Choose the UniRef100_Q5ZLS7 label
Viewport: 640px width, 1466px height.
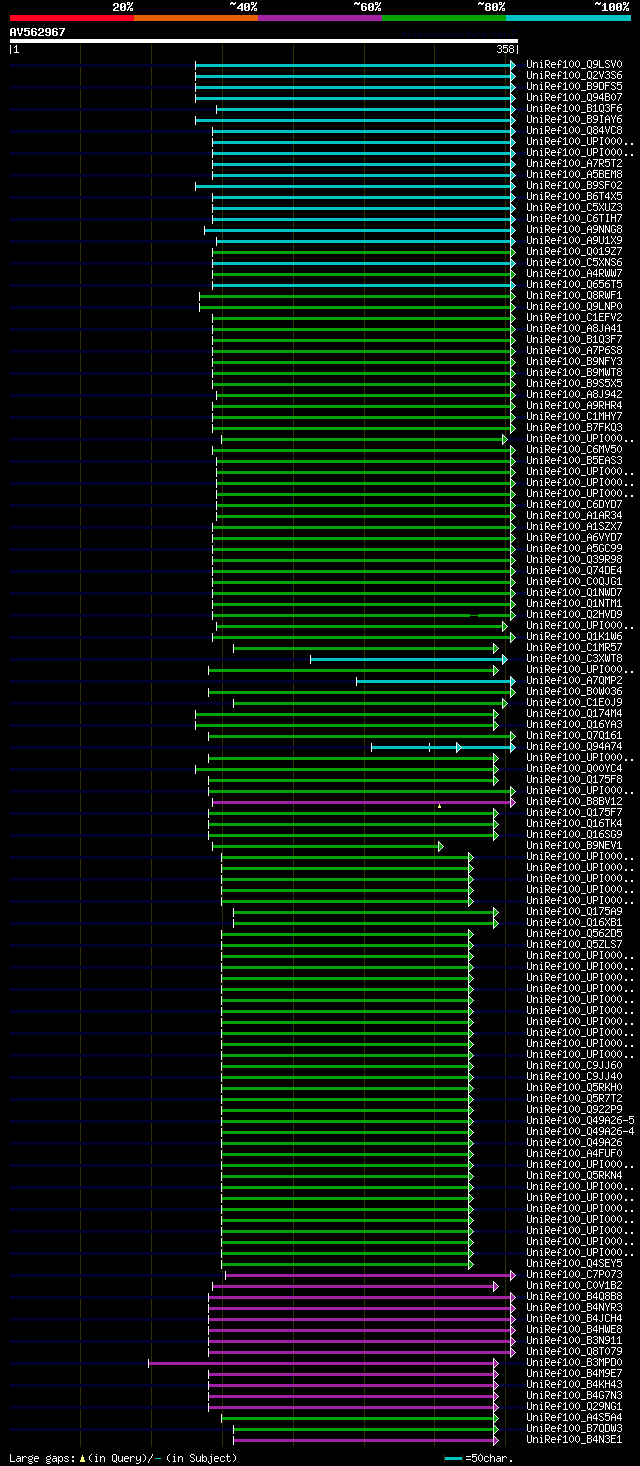click(x=574, y=945)
